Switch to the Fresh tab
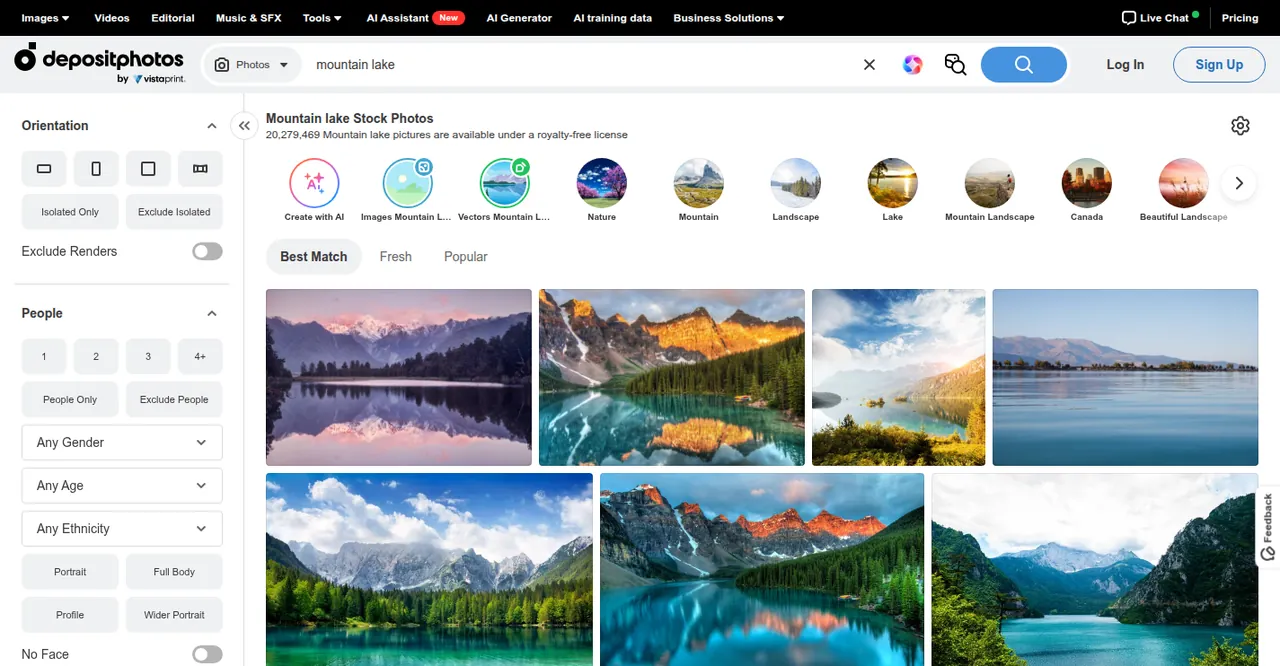Screen dimensions: 1280x666 [396, 257]
